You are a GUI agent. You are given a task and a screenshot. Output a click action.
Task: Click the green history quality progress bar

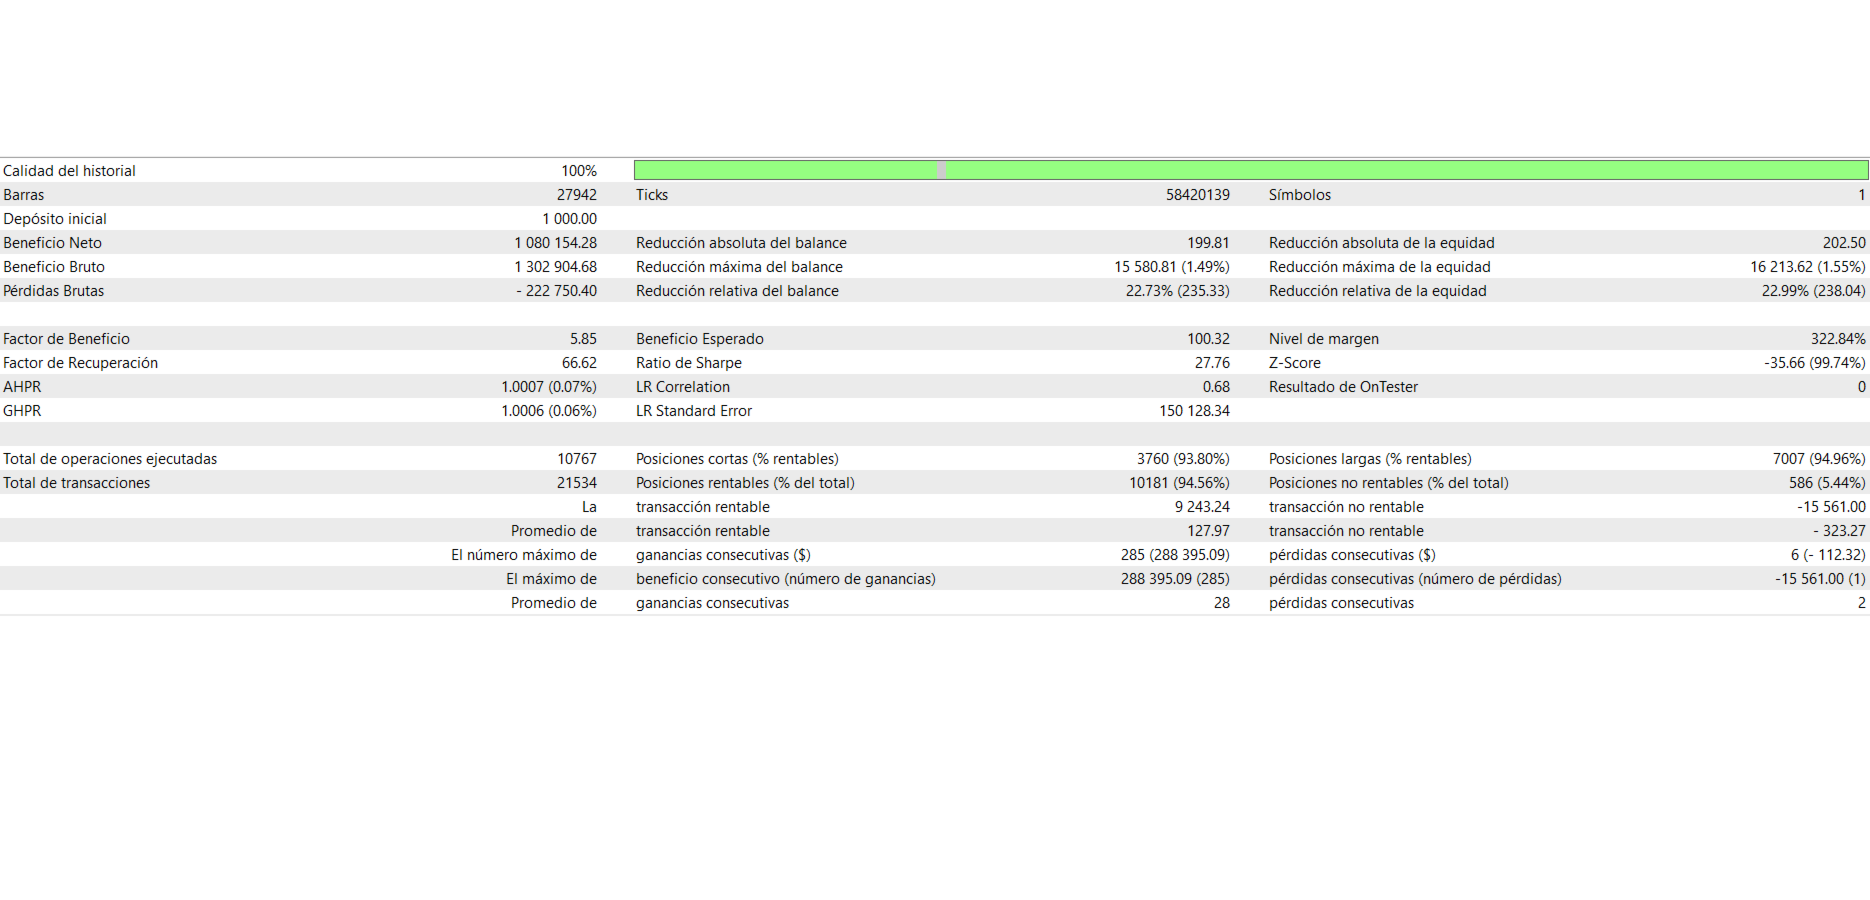tap(1251, 170)
